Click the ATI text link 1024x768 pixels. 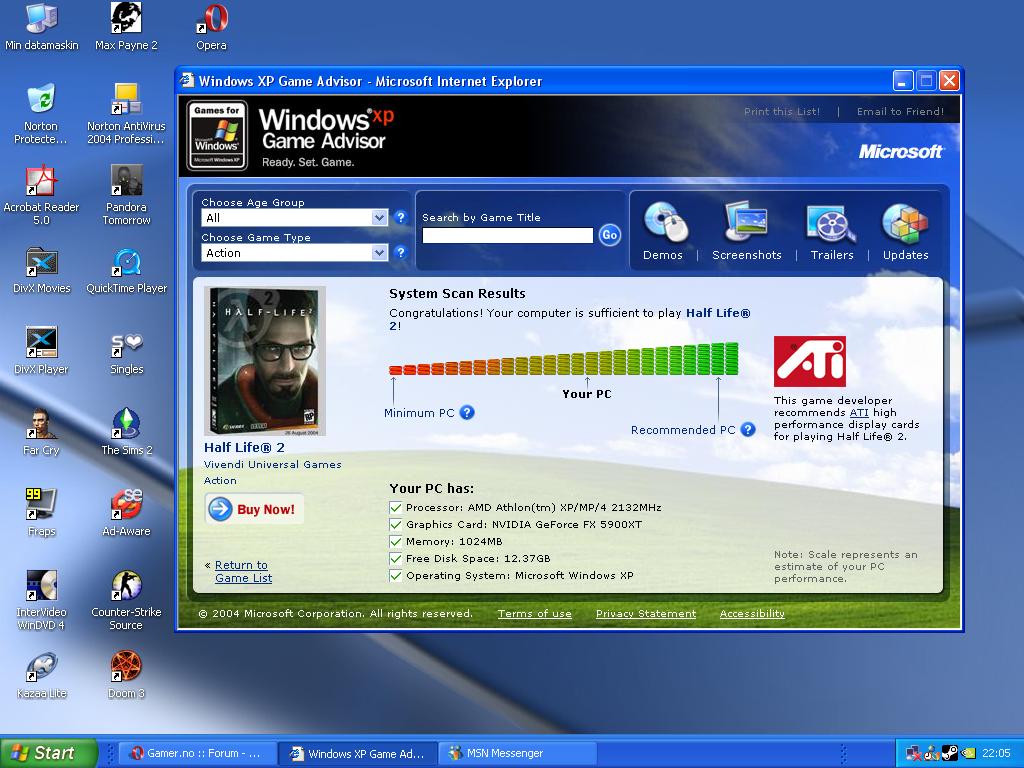click(859, 413)
